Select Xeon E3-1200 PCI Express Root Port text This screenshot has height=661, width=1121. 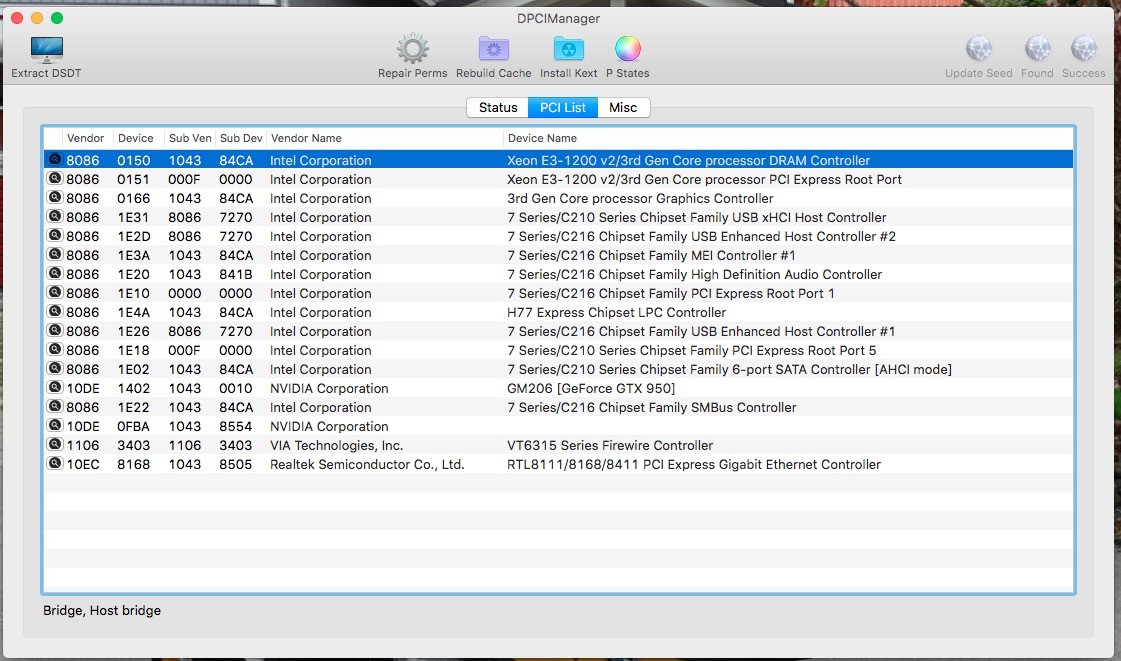704,179
